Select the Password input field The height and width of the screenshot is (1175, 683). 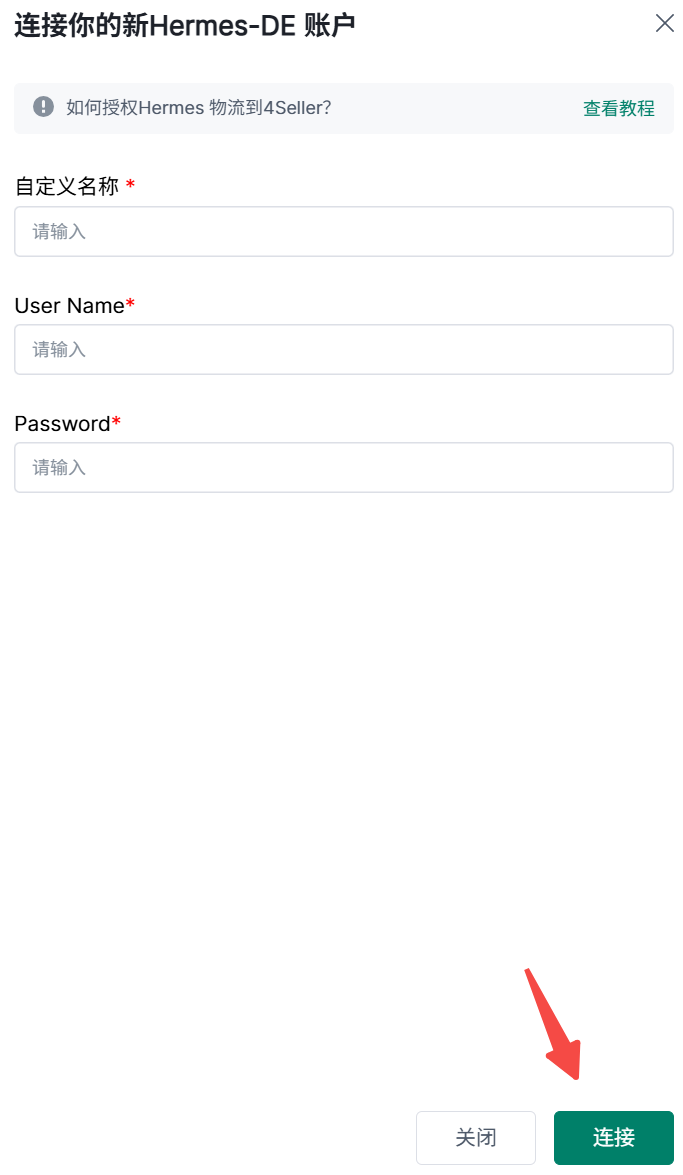(x=343, y=467)
